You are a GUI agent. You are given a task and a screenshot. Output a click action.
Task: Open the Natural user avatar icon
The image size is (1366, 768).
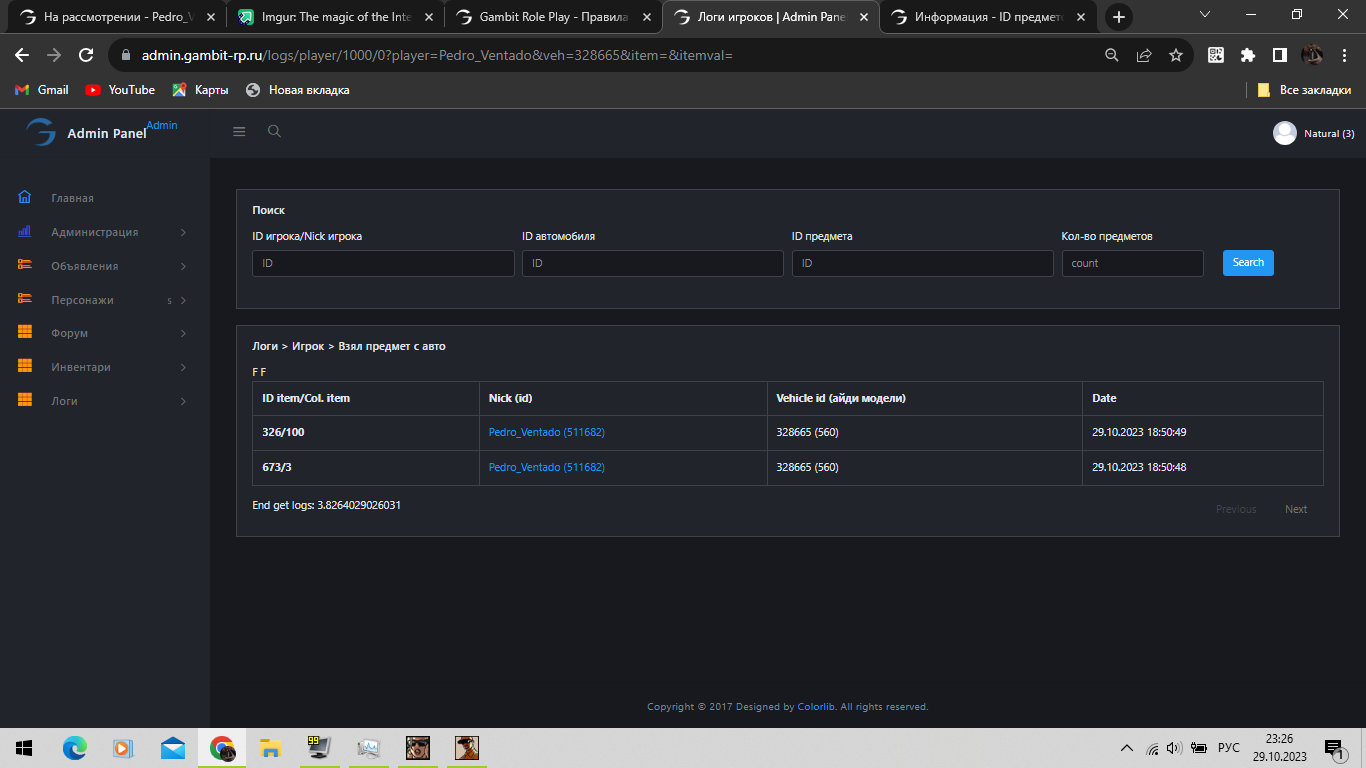1284,133
